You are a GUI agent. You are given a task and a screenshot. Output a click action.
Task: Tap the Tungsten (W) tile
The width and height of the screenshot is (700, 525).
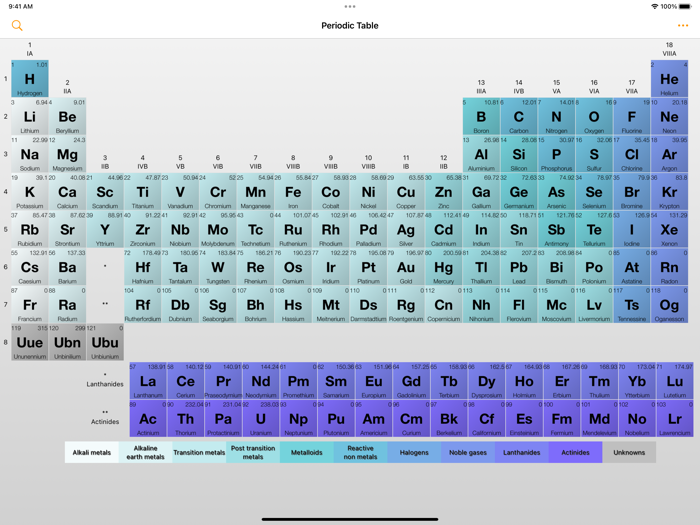(218, 267)
